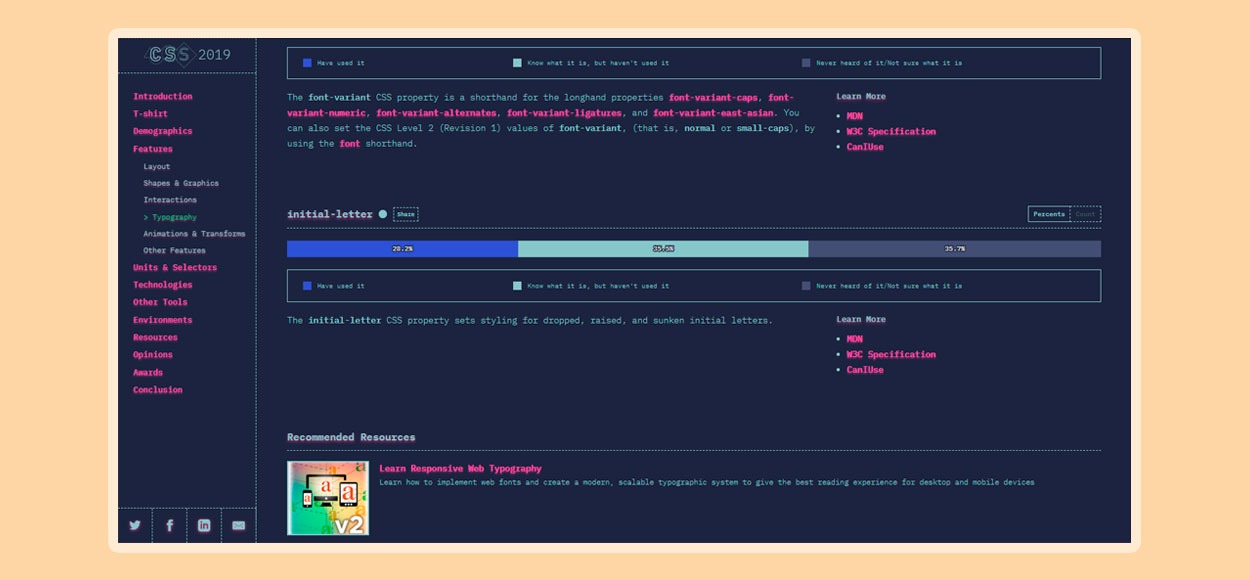The image size is (1250, 580).
Task: Click the font-variant-alternates property link
Action: click(436, 113)
